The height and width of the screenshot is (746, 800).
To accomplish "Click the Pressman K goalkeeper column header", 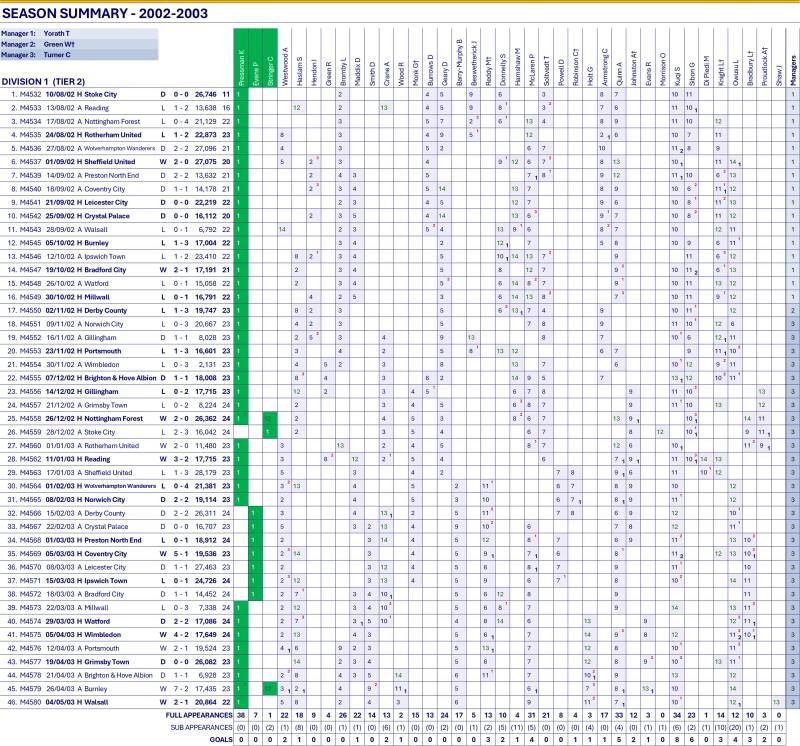I will coord(241,58).
